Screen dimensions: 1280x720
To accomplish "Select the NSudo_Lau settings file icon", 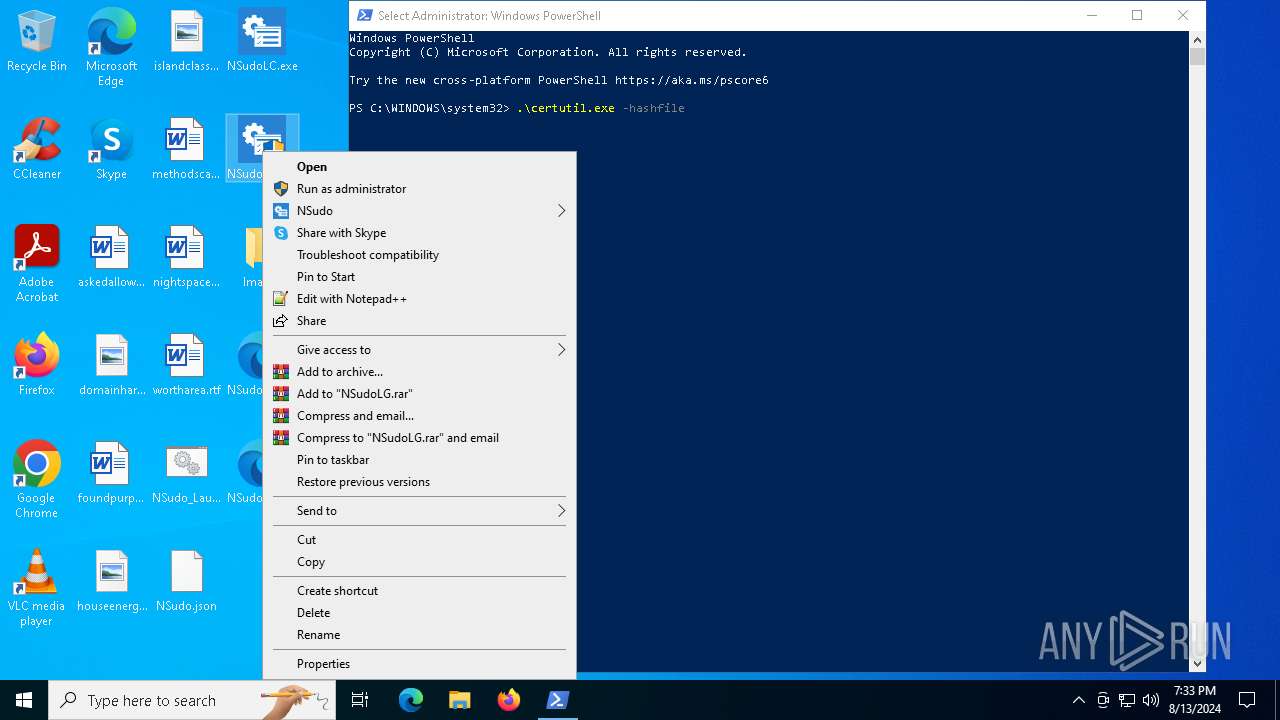I will click(186, 474).
